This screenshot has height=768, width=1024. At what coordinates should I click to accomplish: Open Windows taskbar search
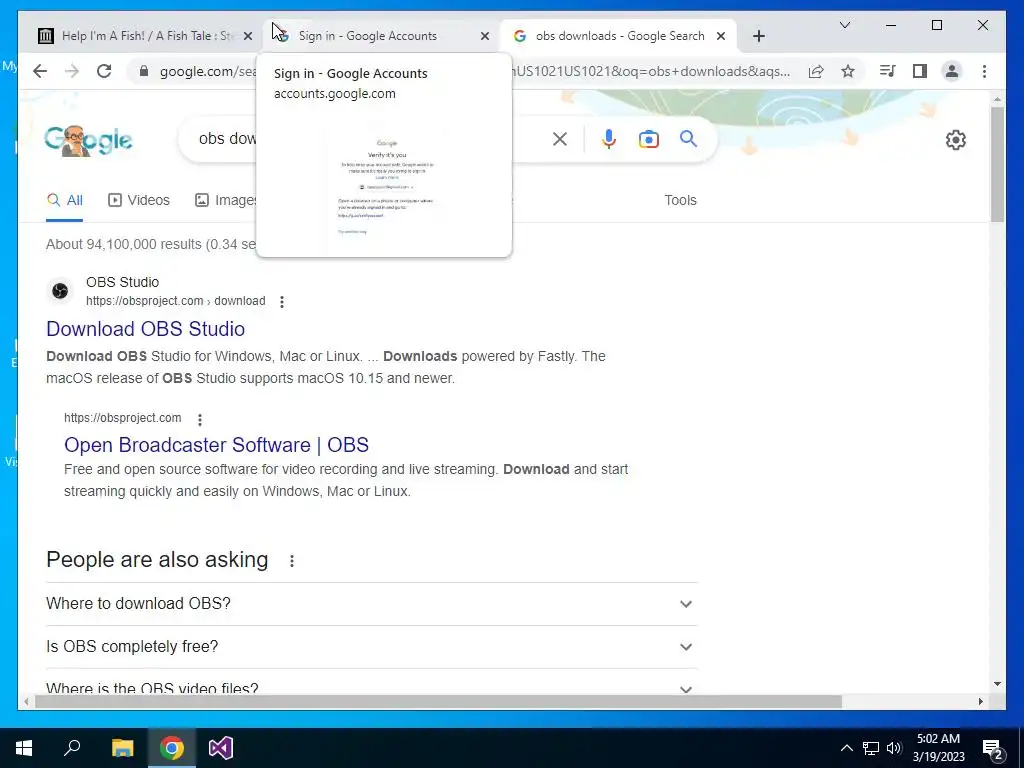(x=72, y=748)
